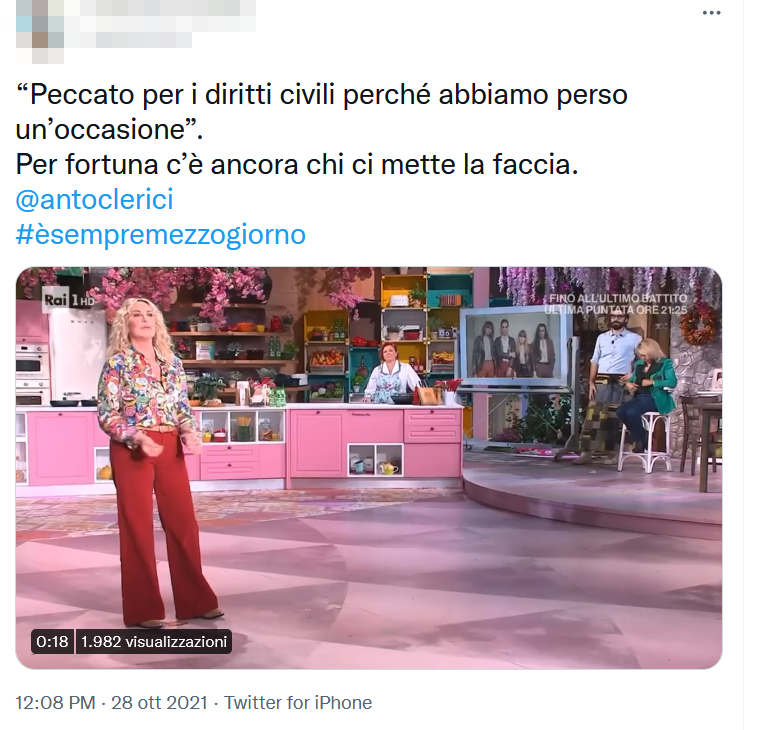Click the cook behind the pink counter

pos(391,374)
